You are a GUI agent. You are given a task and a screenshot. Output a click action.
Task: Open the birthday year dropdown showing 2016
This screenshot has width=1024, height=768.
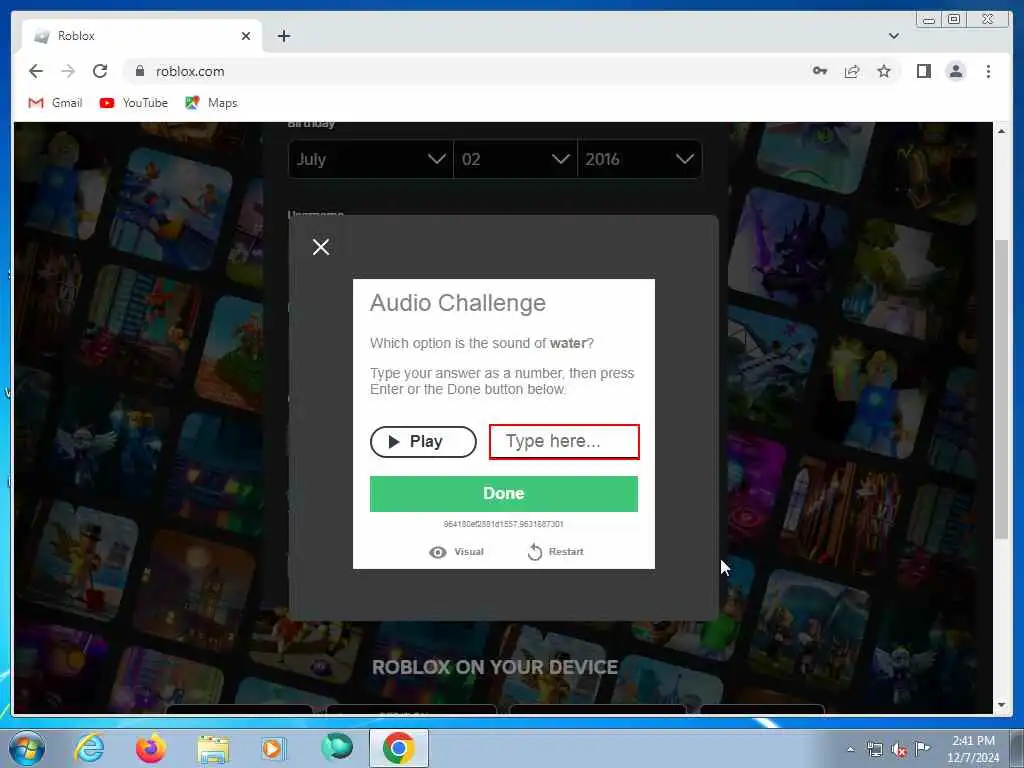coord(639,159)
